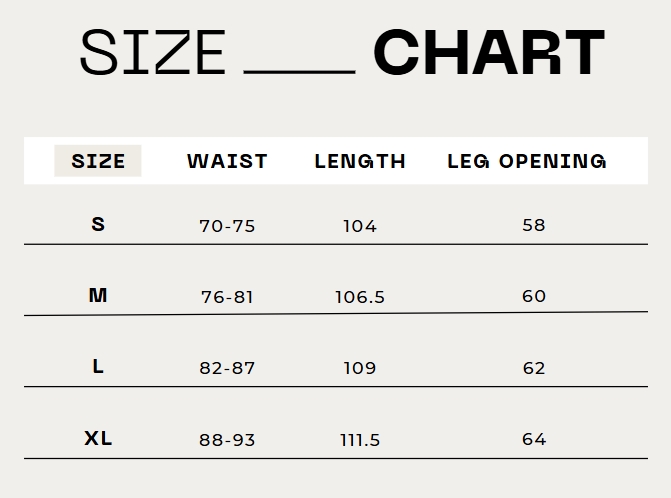Click leg opening value 58
This screenshot has height=498, width=671.
[534, 225]
